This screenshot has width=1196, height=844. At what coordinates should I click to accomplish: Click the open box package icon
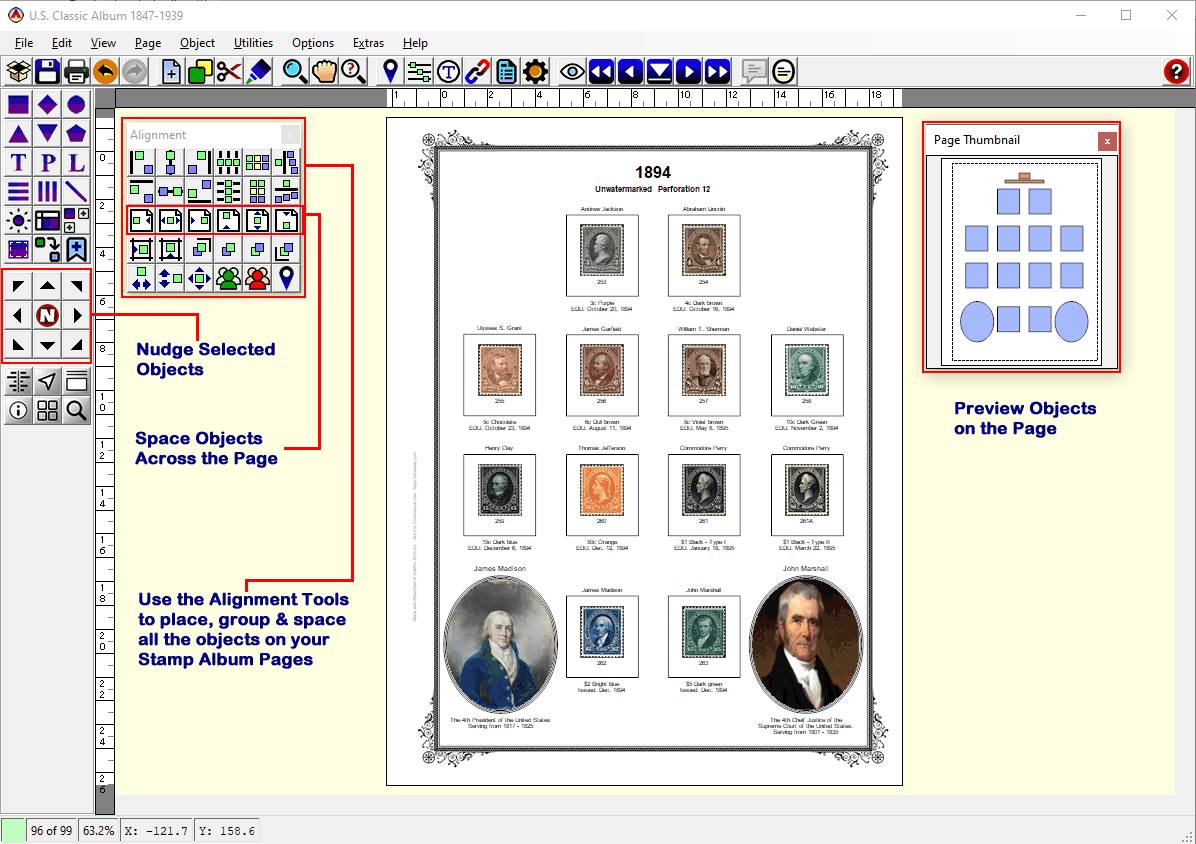pos(18,72)
